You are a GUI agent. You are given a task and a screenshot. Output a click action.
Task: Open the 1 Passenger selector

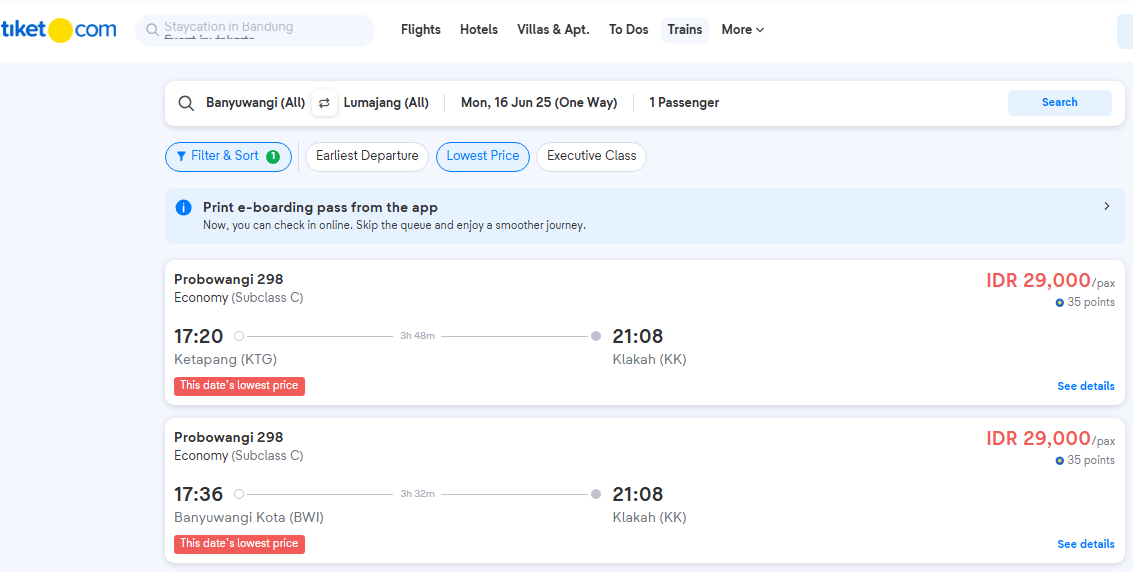pyautogui.click(x=684, y=103)
